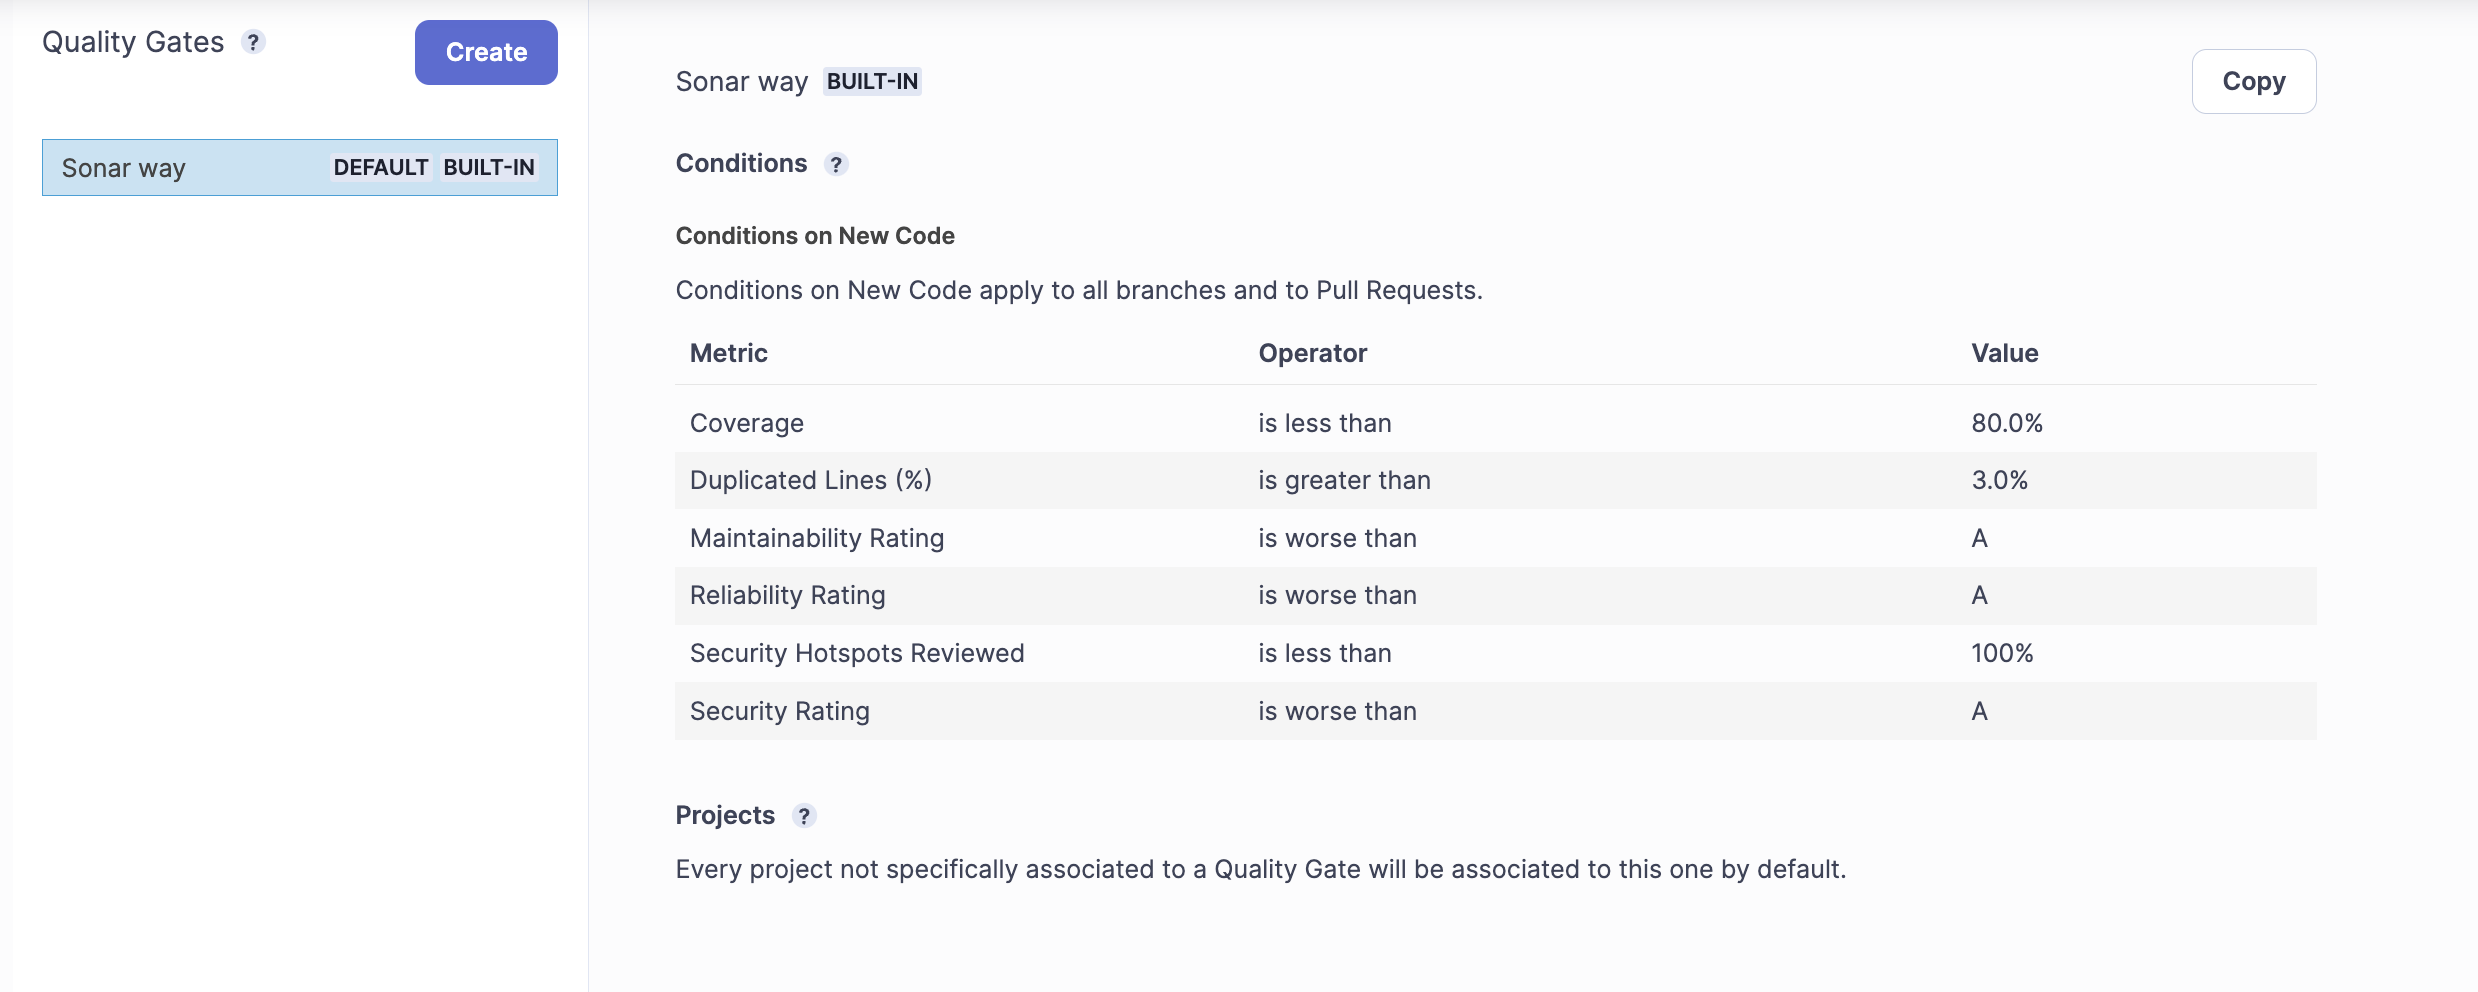The image size is (2478, 992).
Task: Select the Duplicated Lines (%) metric
Action: click(810, 480)
